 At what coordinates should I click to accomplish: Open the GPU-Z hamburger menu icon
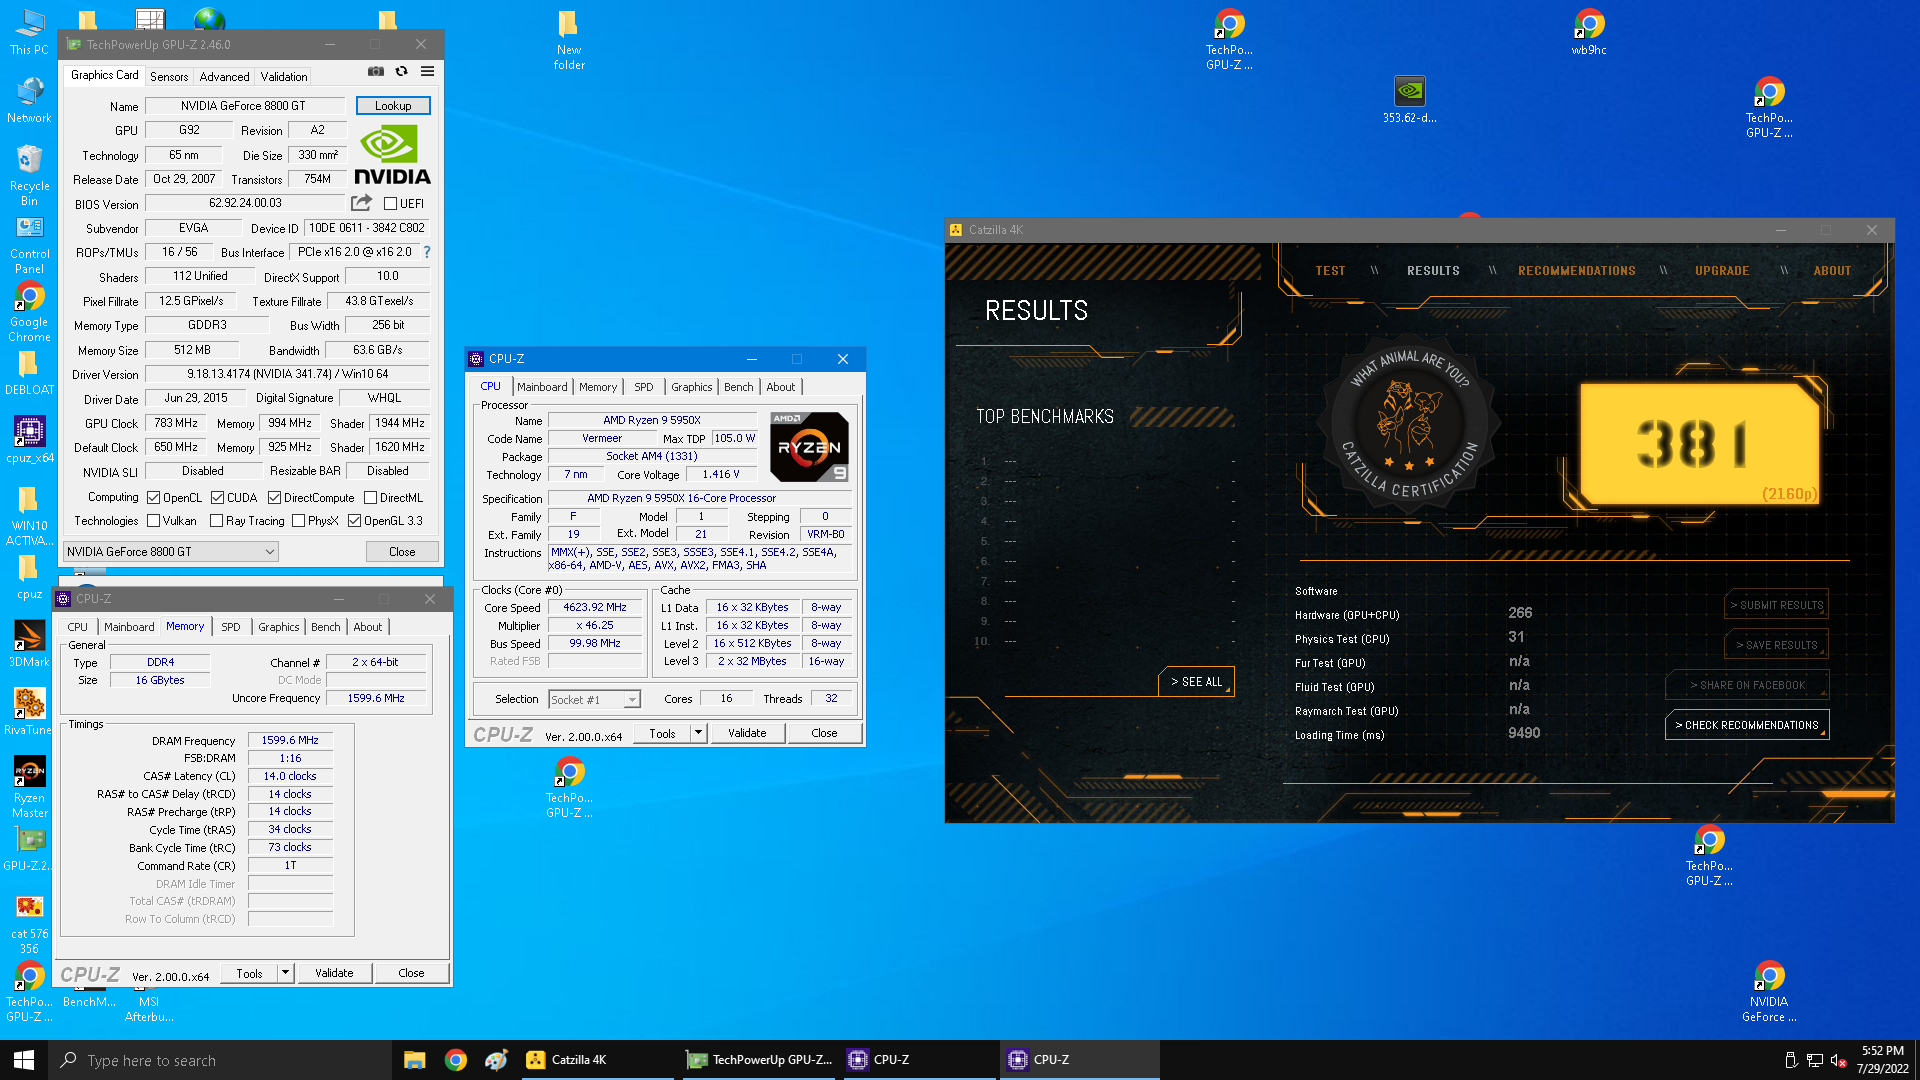pos(427,71)
